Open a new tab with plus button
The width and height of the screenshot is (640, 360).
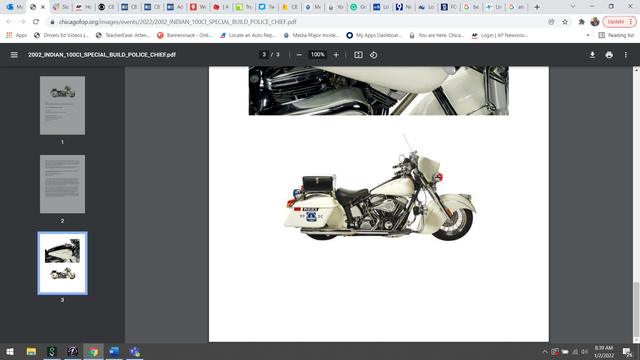(537, 7)
